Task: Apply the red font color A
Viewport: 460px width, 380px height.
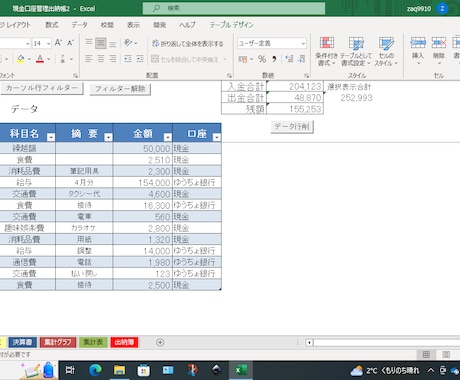Action: (40, 59)
